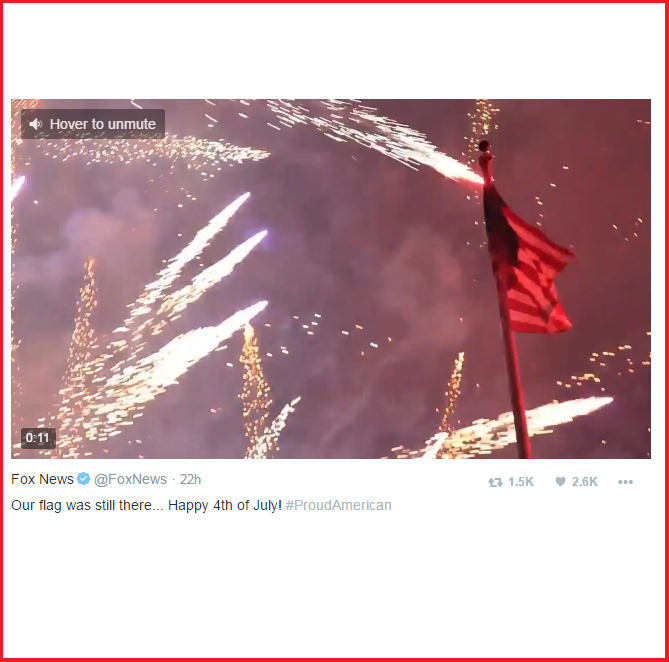Like the tweet with the heart icon
Image resolution: width=669 pixels, height=662 pixels.
pyautogui.click(x=560, y=482)
